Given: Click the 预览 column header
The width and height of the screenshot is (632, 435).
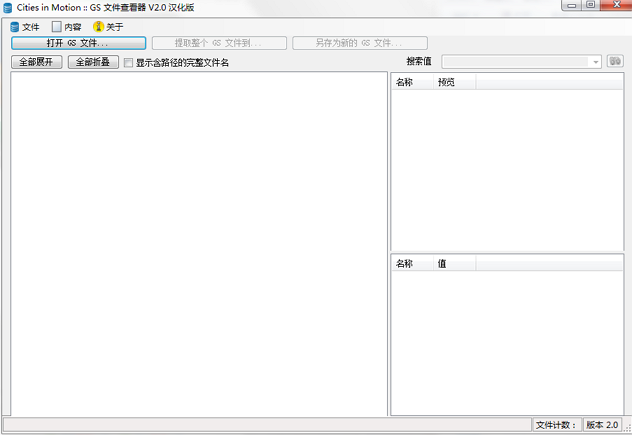Looking at the screenshot, I should (454, 82).
